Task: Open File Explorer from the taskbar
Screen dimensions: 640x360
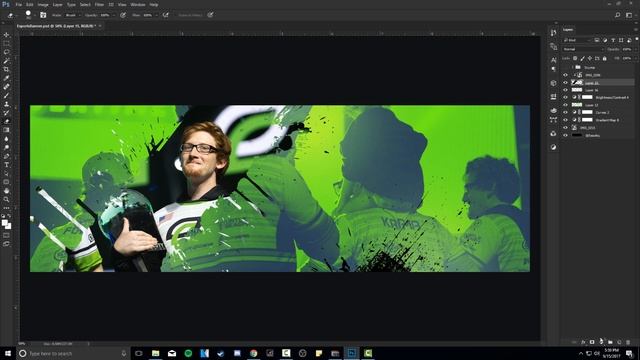Action: pyautogui.click(x=156, y=353)
